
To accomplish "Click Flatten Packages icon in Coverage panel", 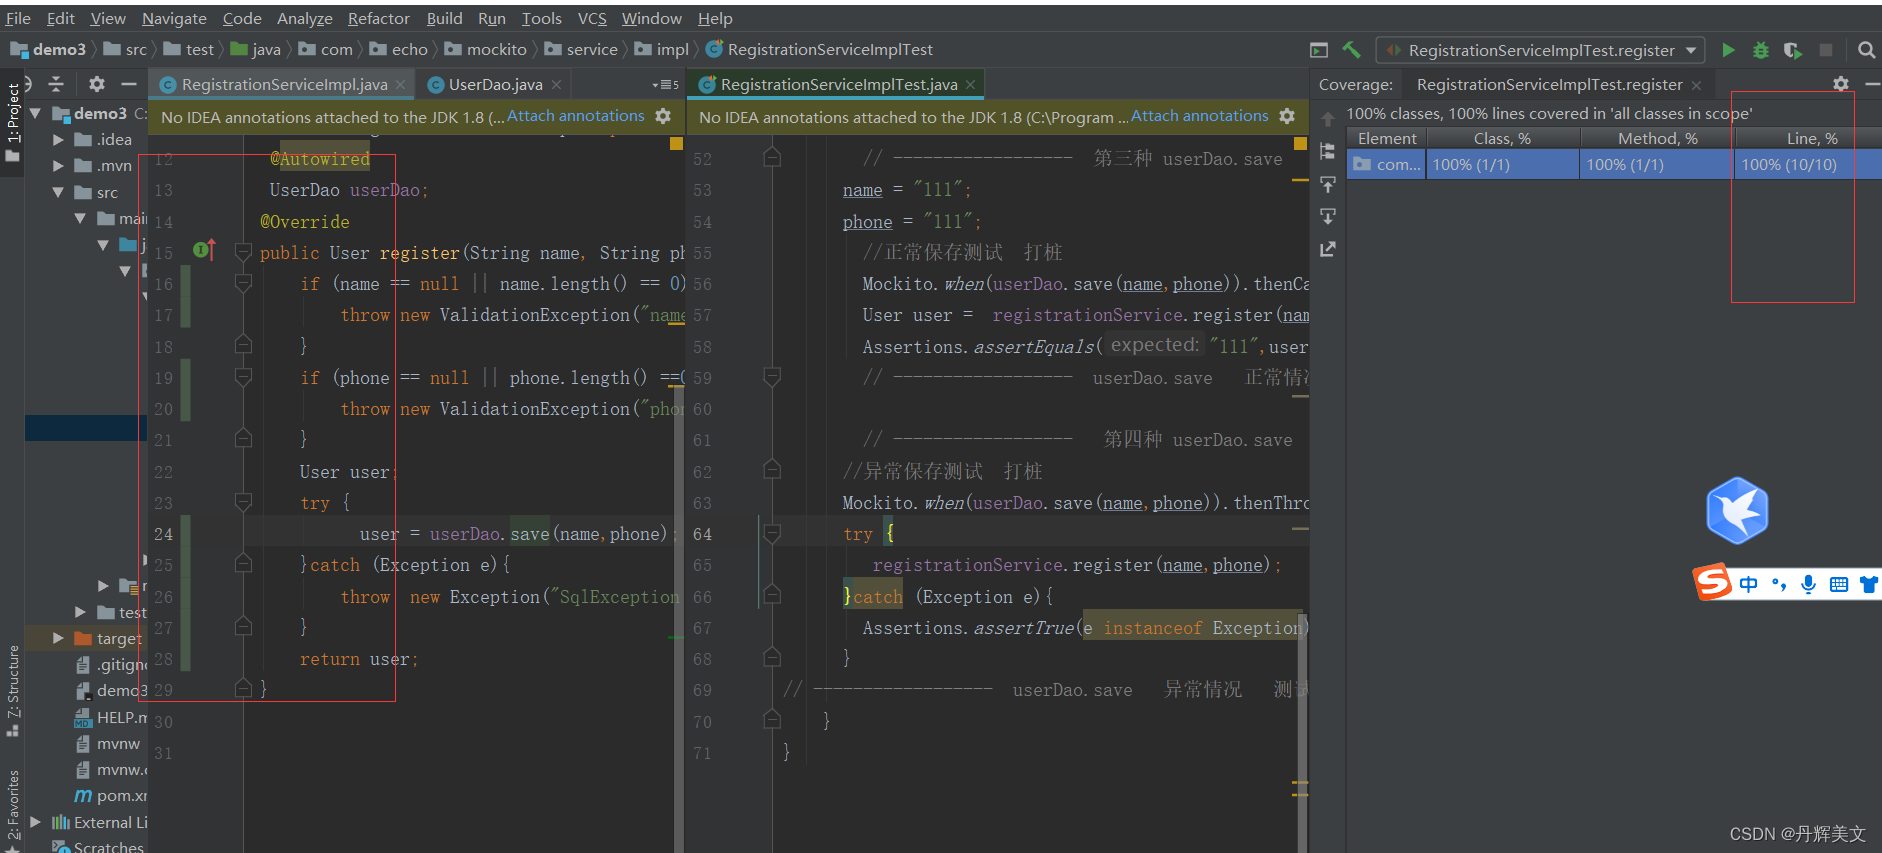I will (x=1328, y=151).
